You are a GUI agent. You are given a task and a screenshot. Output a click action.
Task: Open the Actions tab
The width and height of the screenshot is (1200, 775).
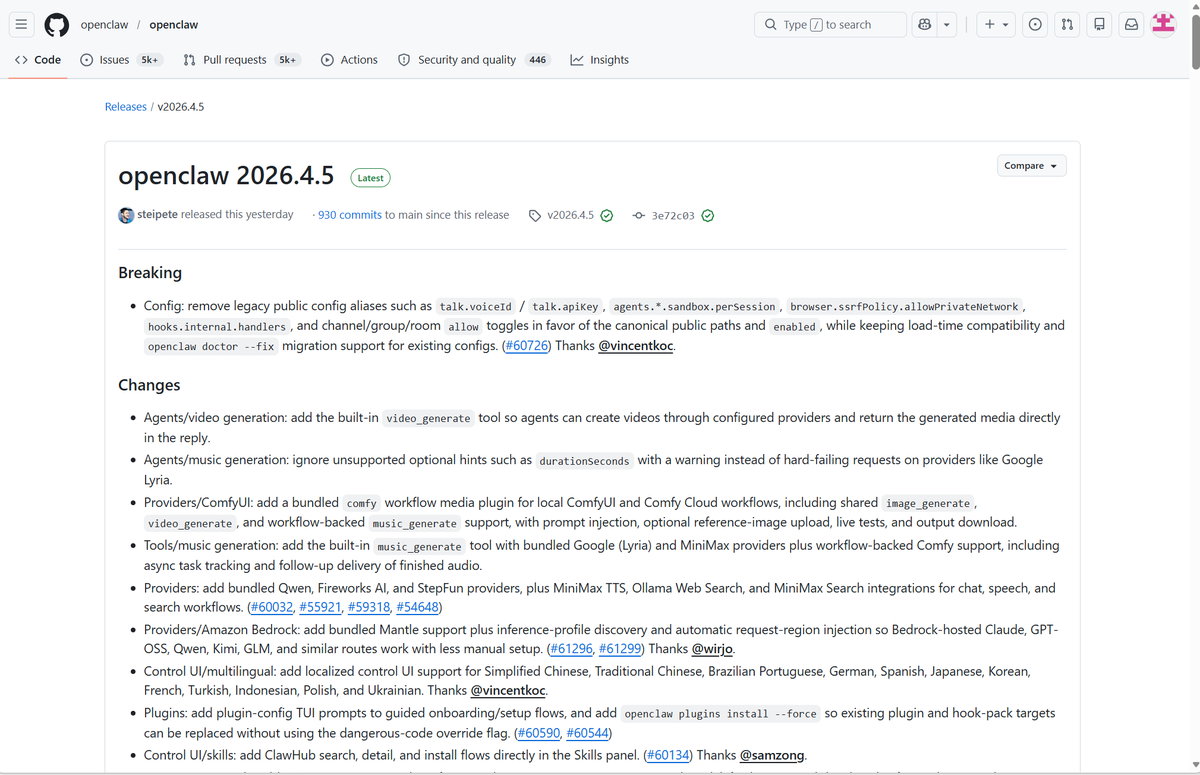coord(349,60)
